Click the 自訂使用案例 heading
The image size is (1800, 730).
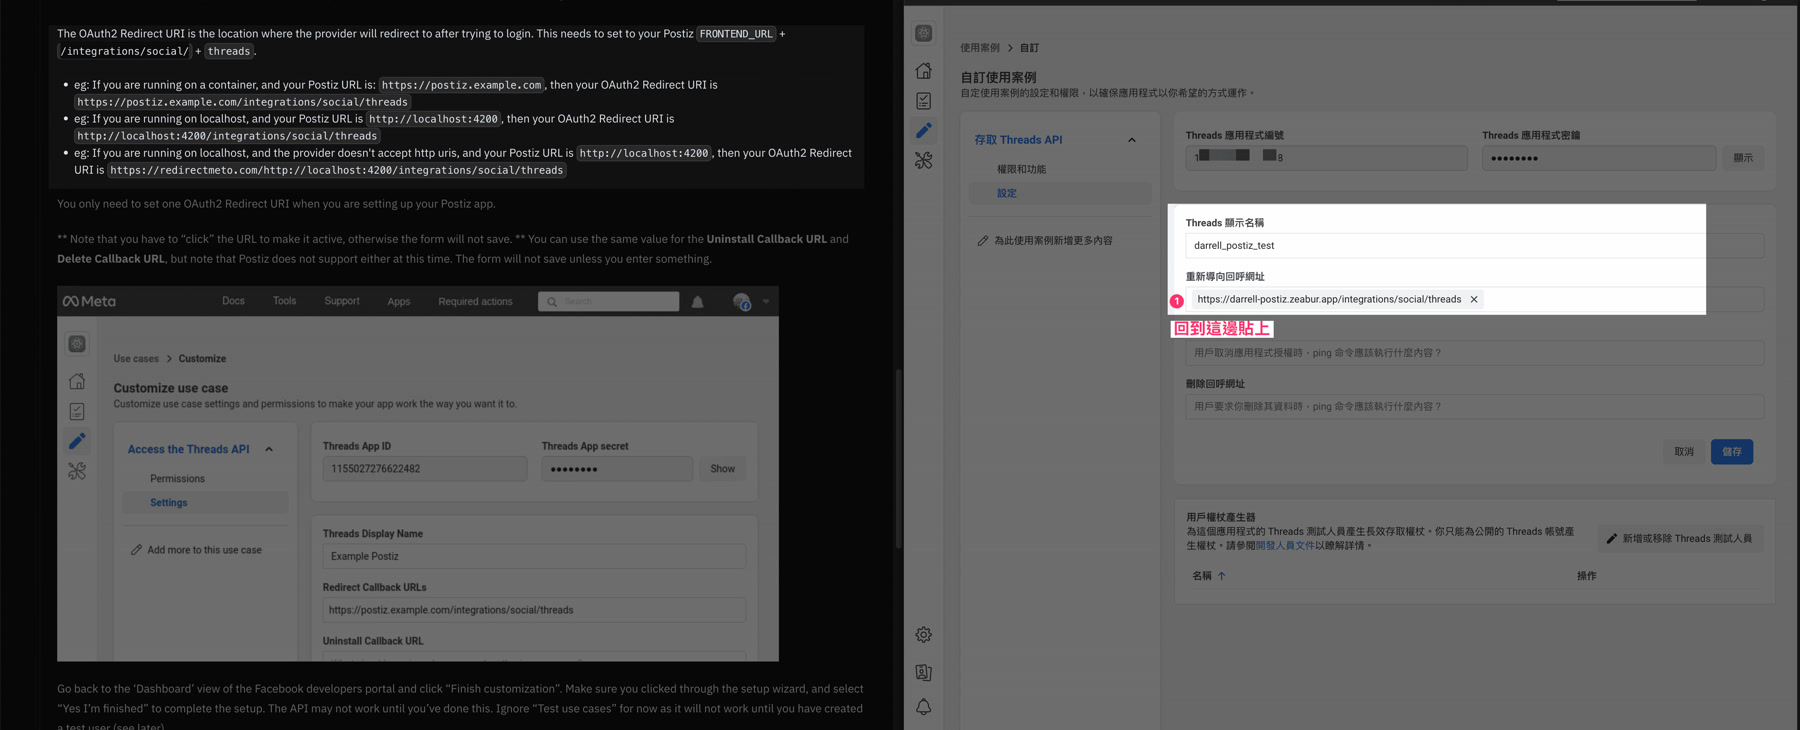[x=998, y=77]
